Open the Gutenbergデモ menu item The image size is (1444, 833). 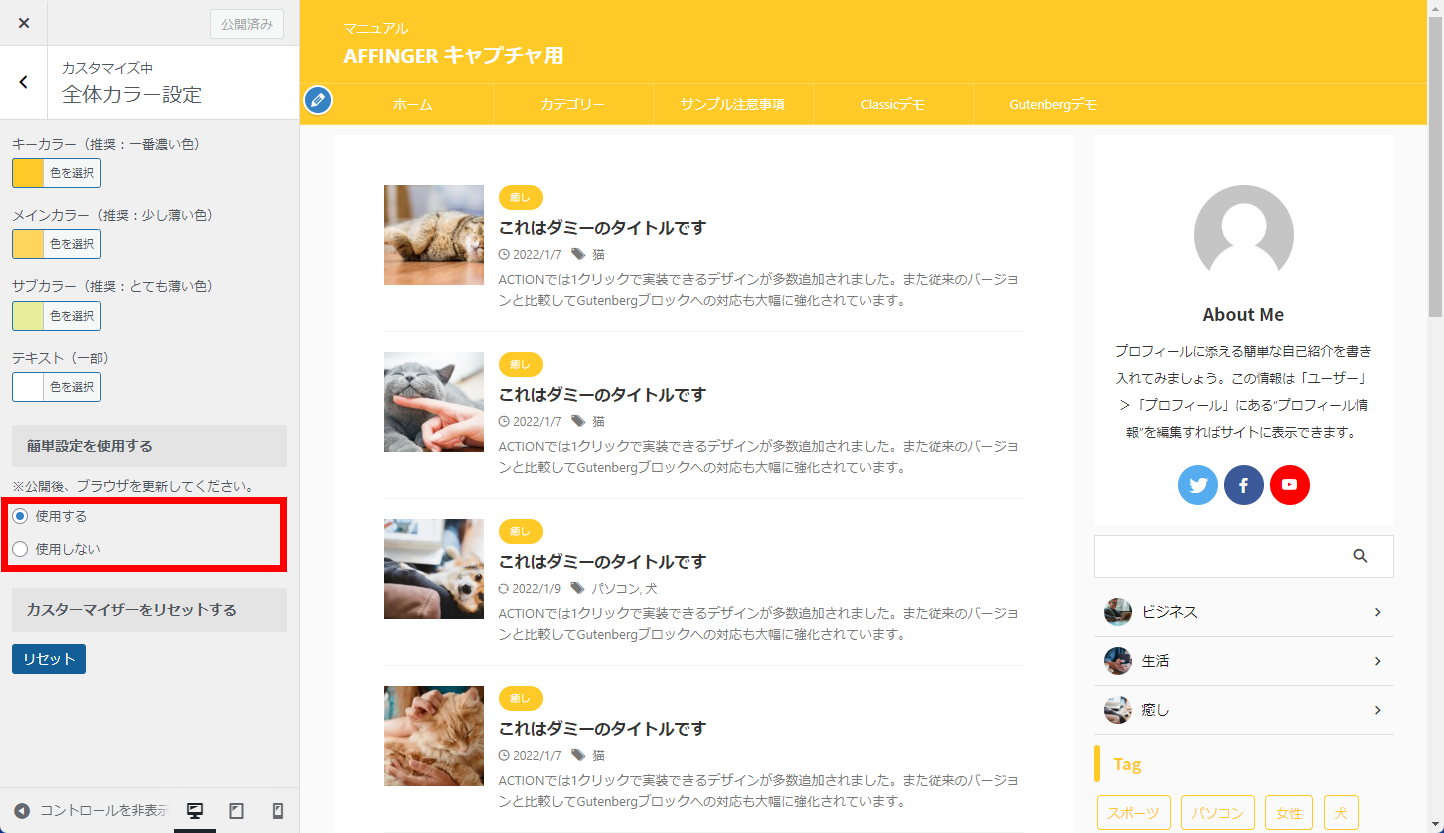(1053, 104)
